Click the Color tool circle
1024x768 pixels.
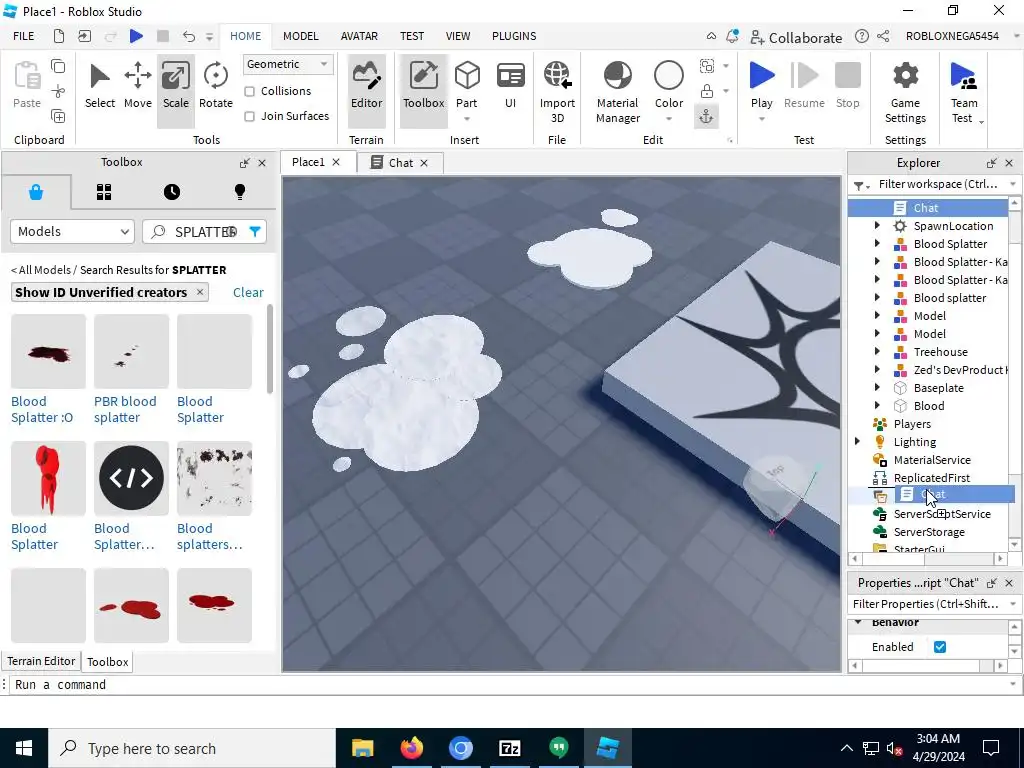tap(669, 76)
